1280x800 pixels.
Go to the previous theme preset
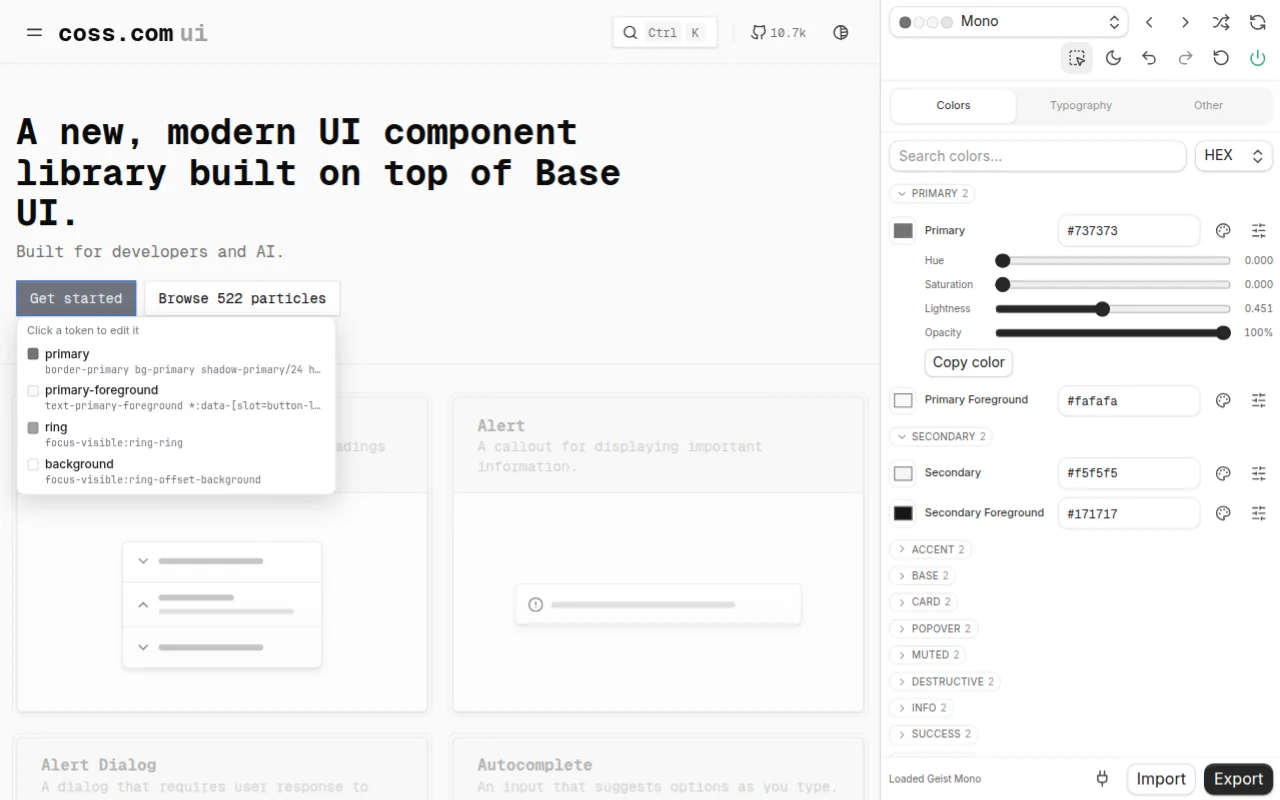pos(1150,22)
